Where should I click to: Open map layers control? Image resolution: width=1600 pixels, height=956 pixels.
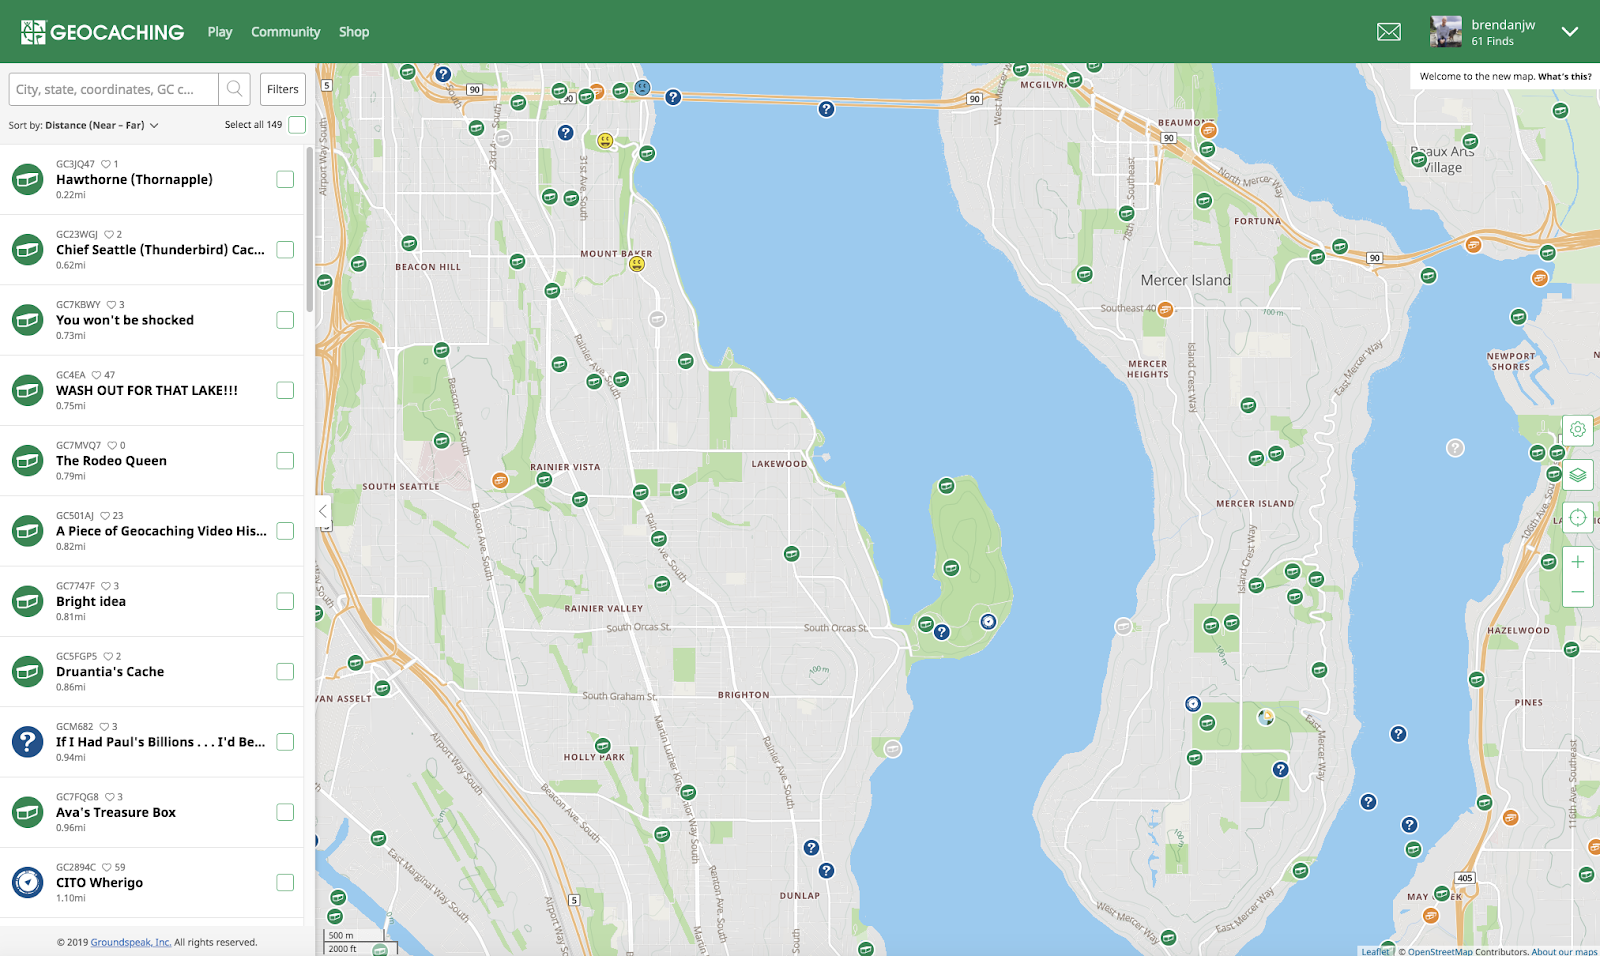point(1577,474)
